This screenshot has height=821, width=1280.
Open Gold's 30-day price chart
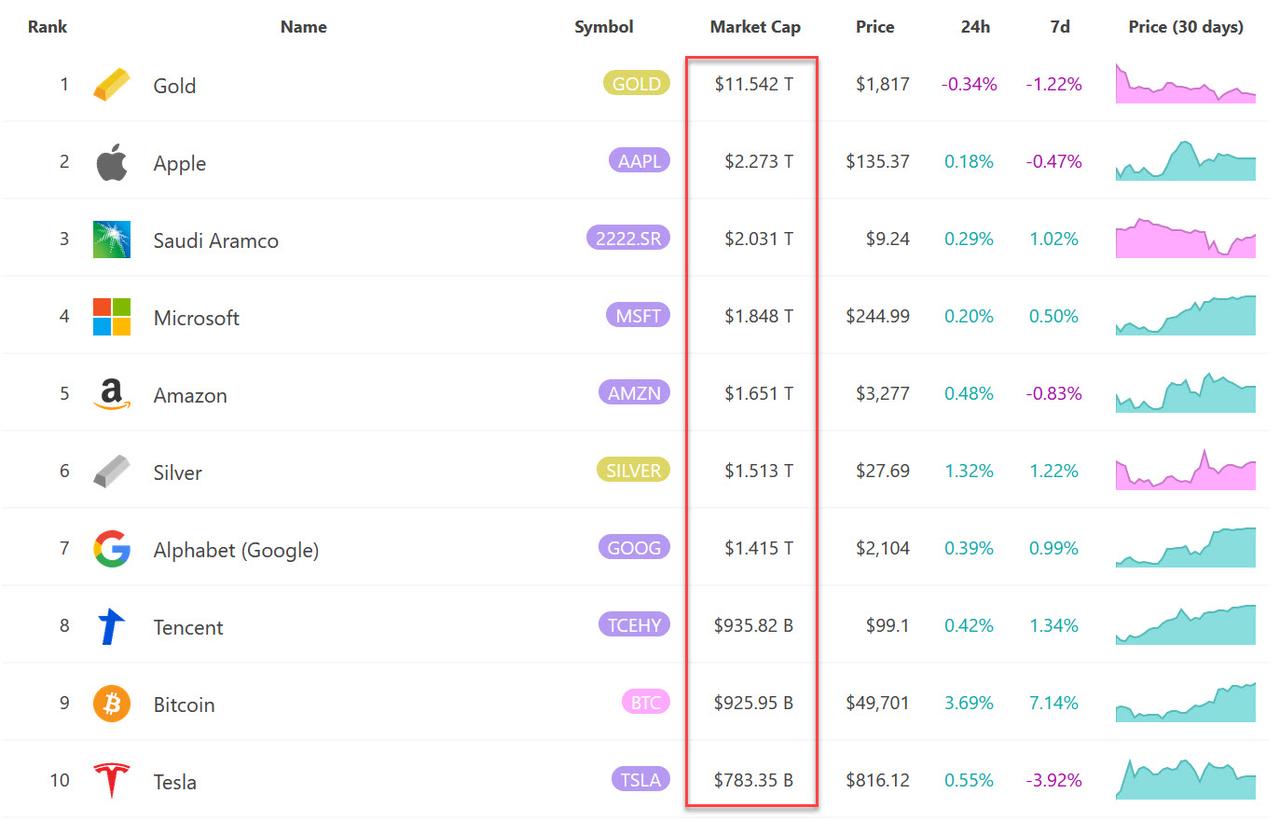tap(1186, 84)
